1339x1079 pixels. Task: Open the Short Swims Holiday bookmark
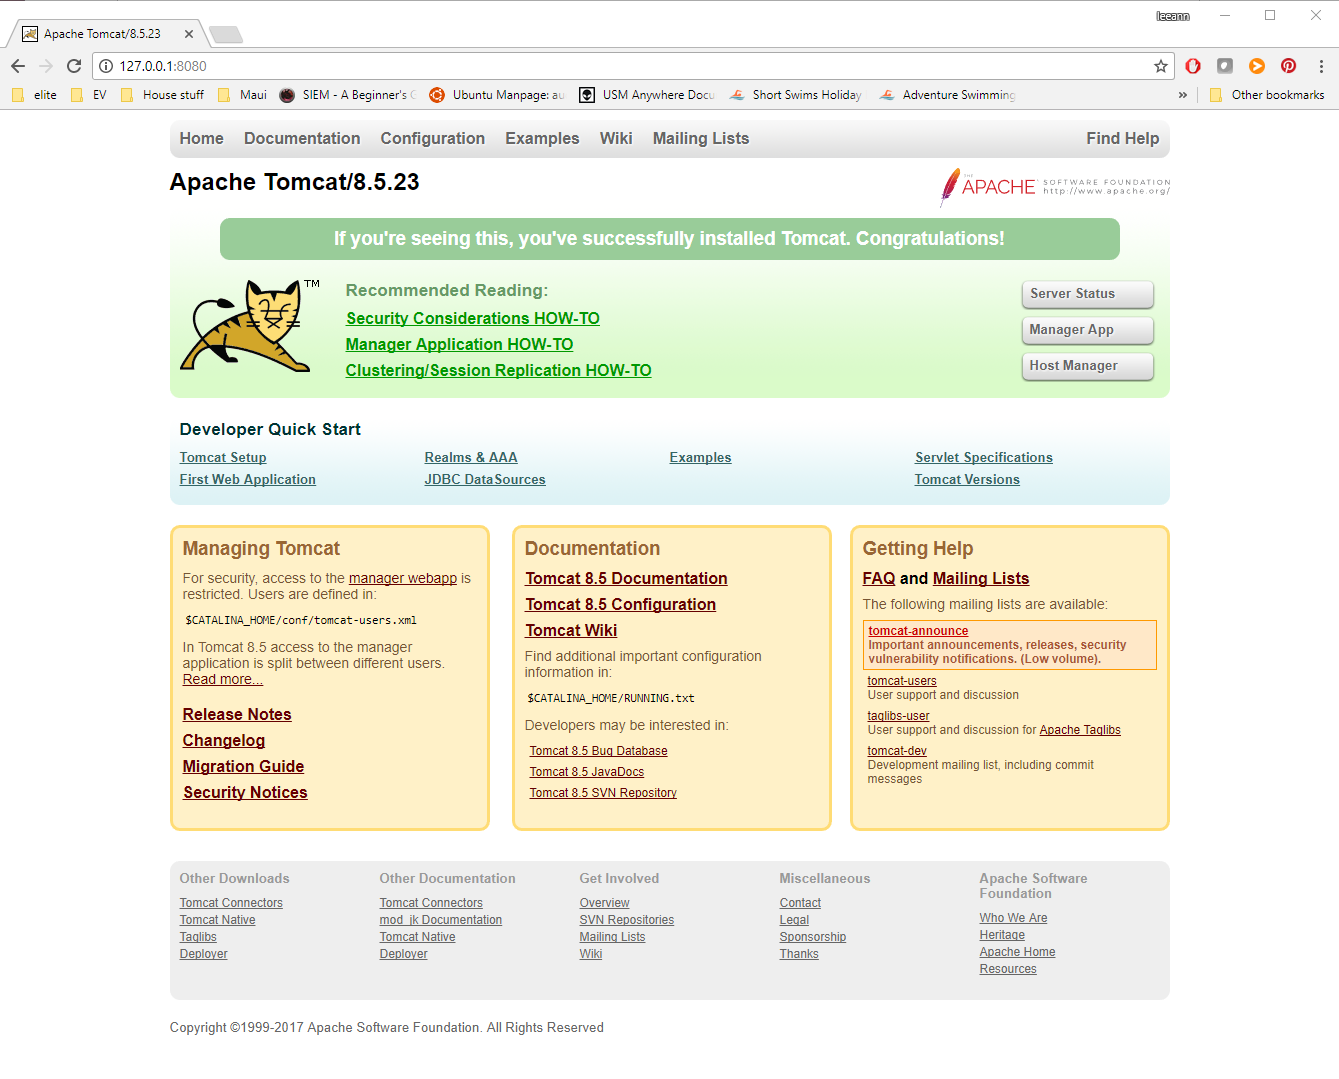click(x=796, y=95)
